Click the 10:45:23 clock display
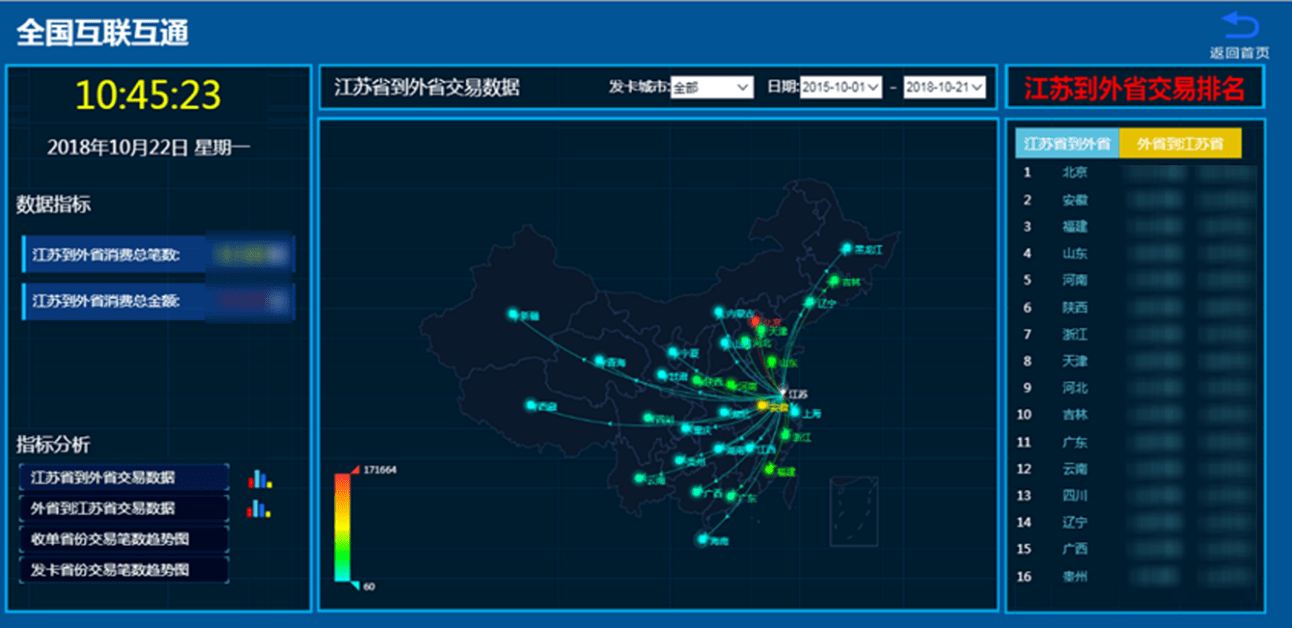The width and height of the screenshot is (1292, 628). [148, 95]
